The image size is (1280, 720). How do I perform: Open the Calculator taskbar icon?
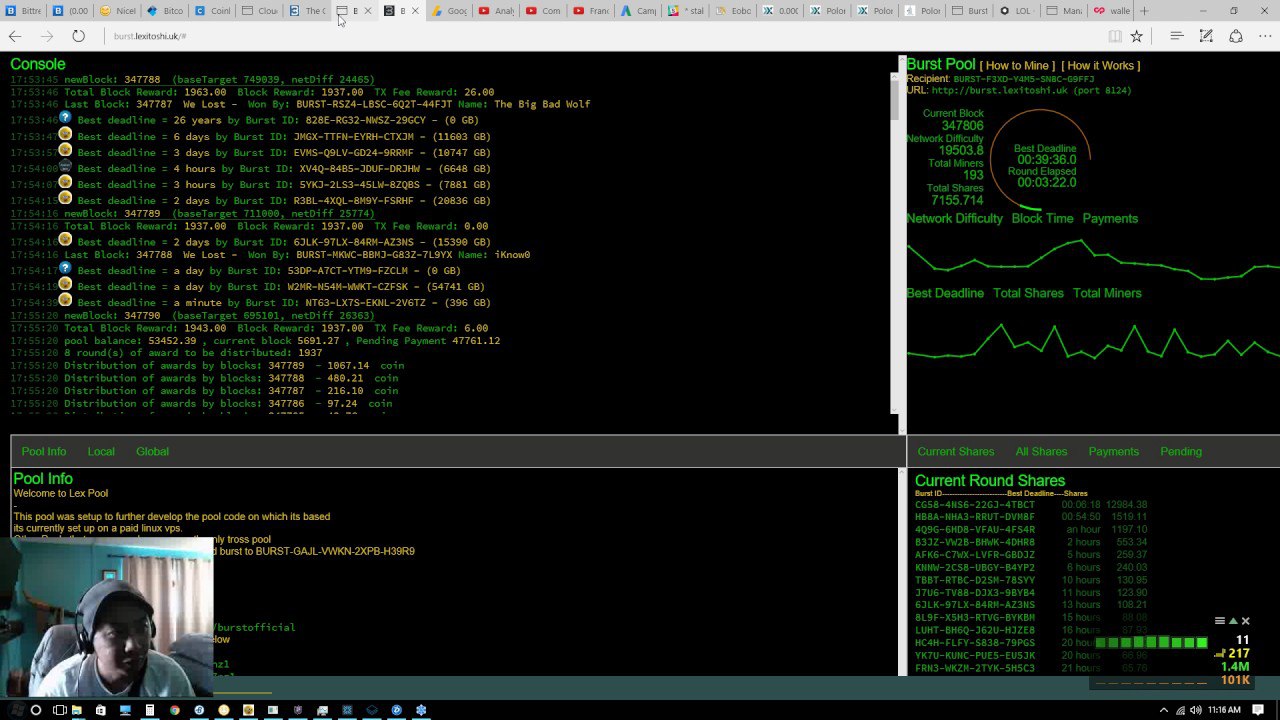150,710
